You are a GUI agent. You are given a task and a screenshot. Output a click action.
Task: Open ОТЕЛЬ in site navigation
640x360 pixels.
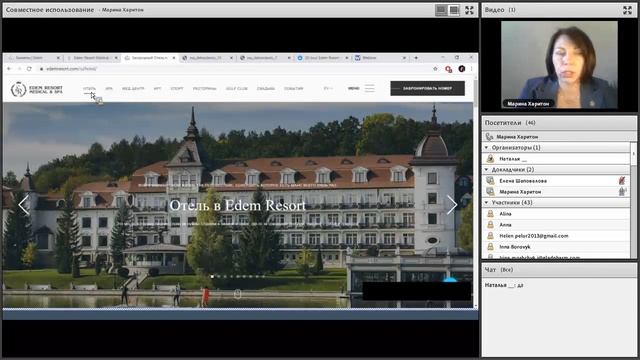(89, 89)
